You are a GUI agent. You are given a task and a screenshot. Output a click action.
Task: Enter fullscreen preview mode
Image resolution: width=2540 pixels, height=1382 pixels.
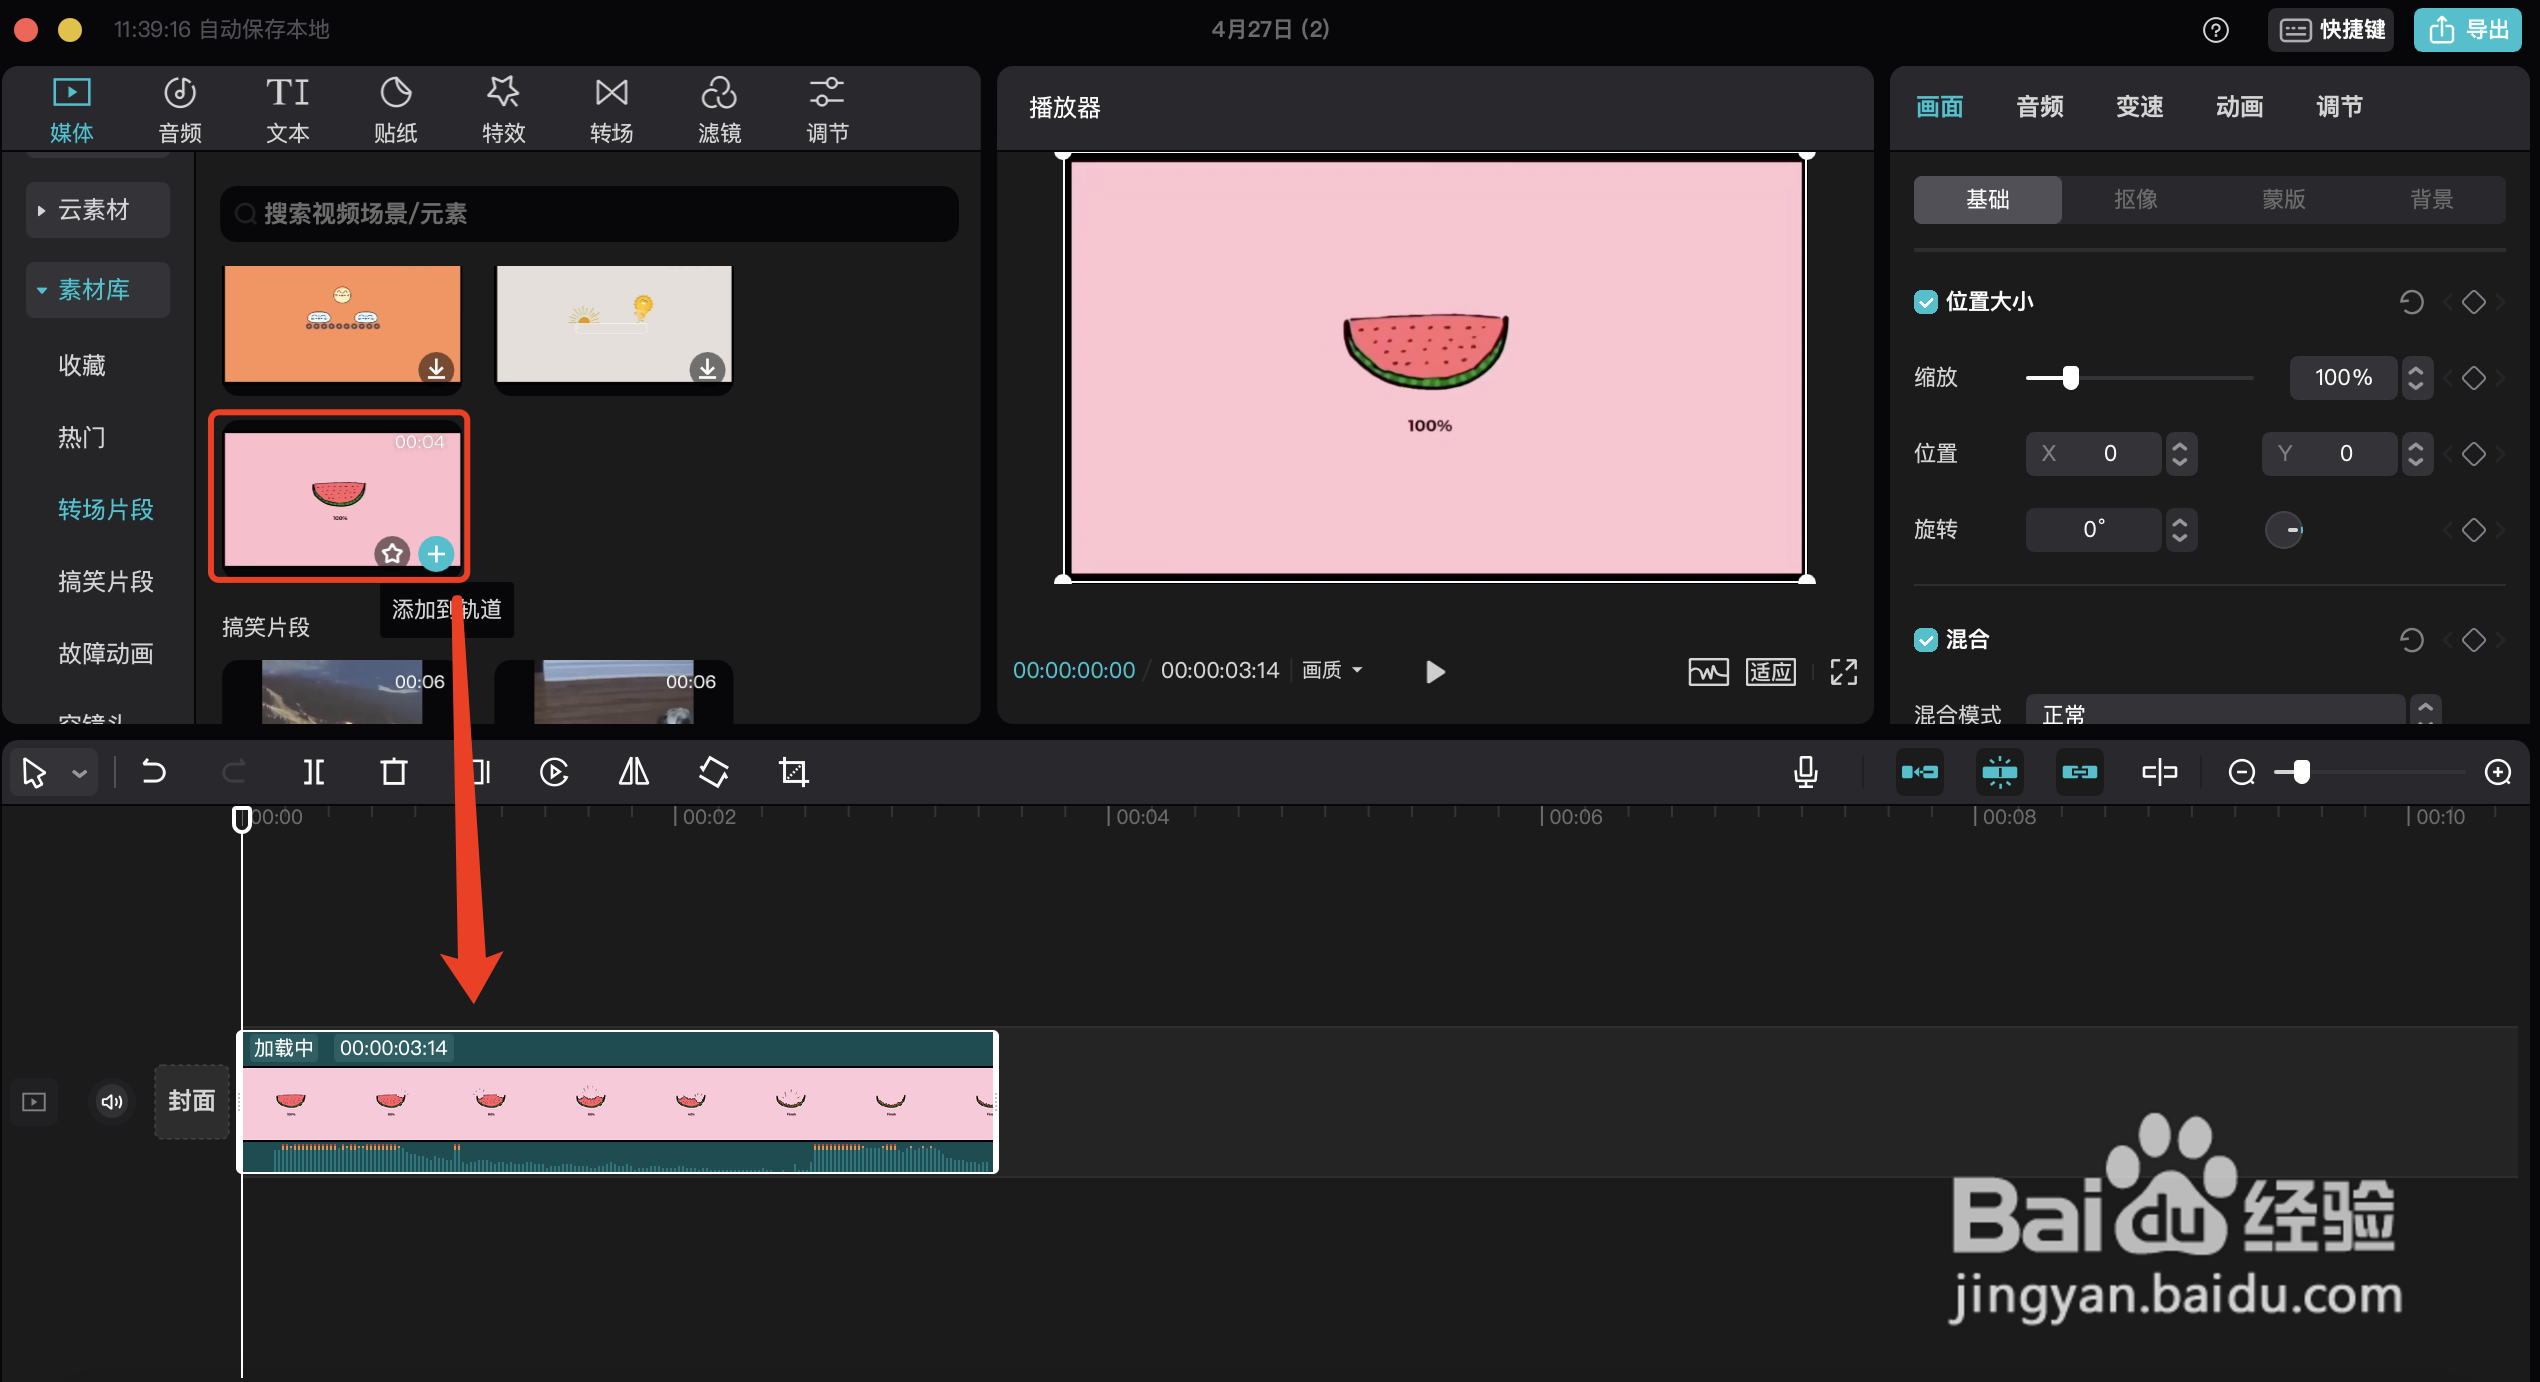[1843, 671]
